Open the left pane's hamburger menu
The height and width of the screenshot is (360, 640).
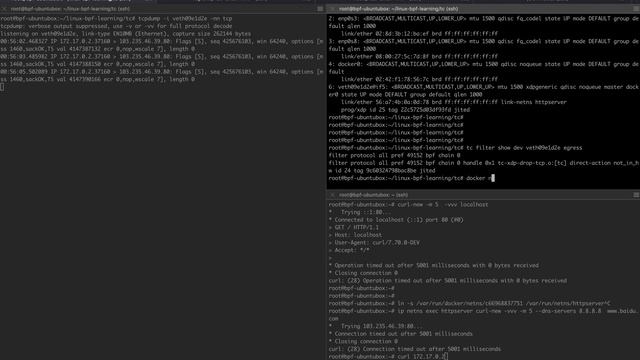[320, 9]
